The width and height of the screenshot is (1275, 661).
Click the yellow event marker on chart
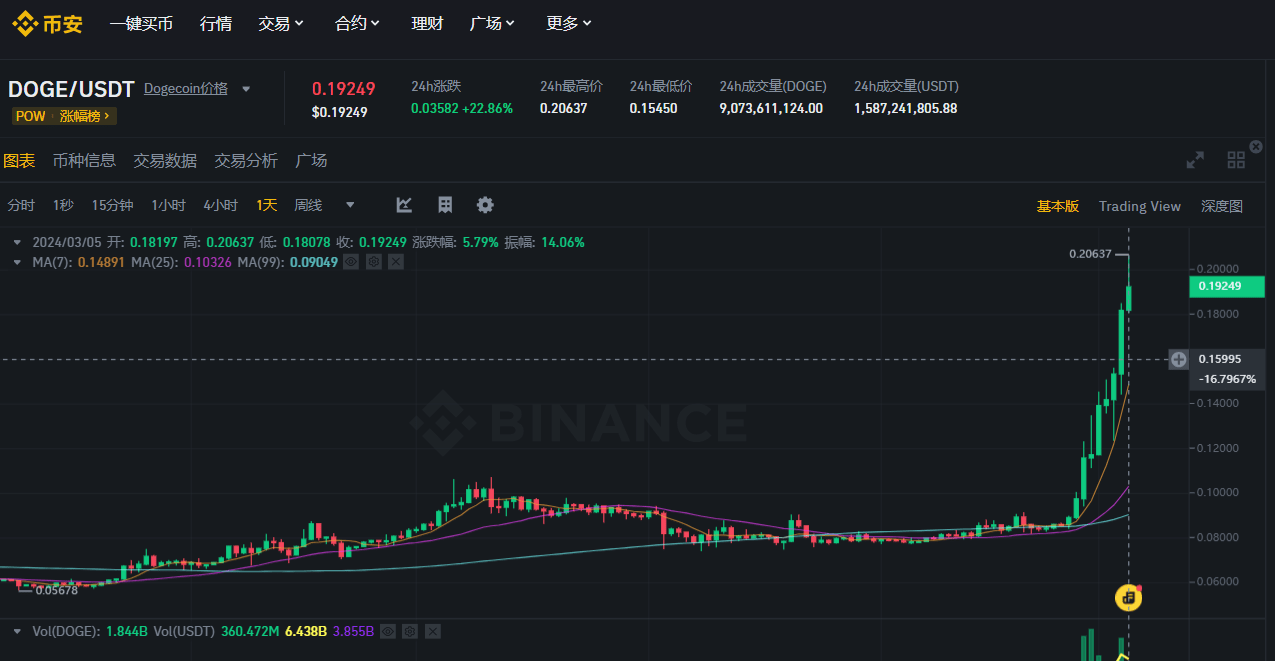point(1129,597)
